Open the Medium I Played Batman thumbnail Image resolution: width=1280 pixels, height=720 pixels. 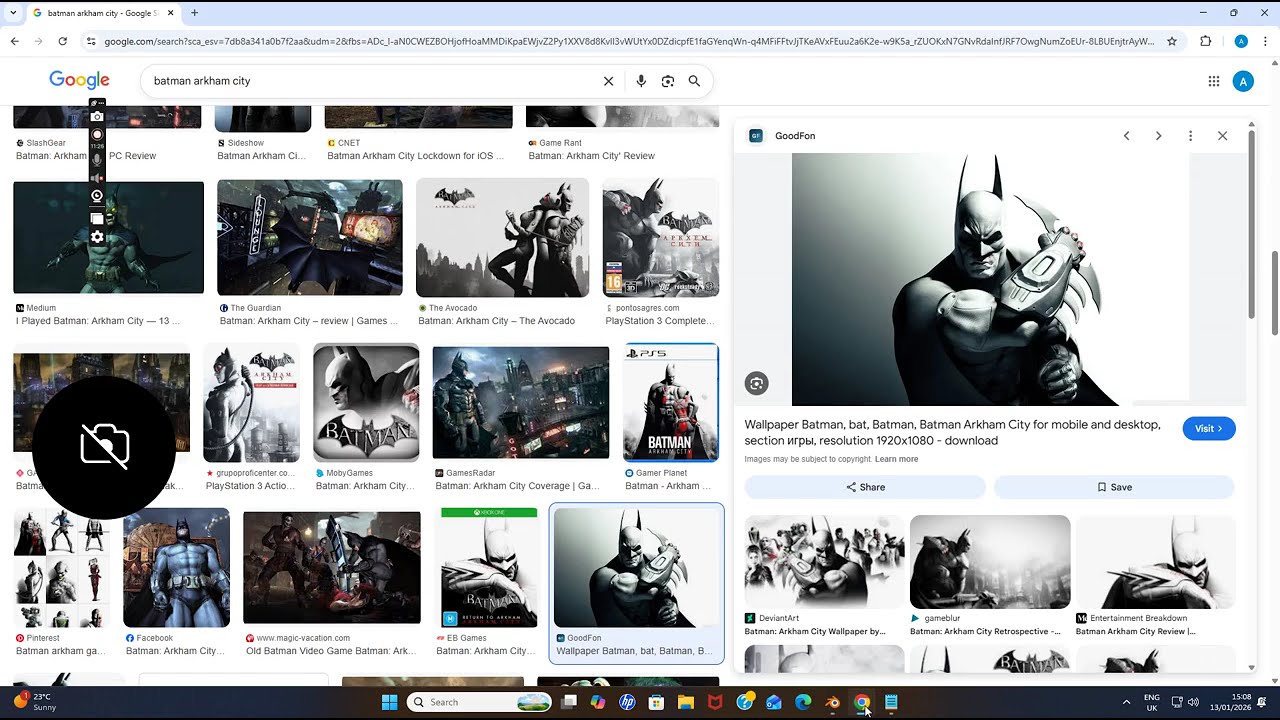pyautogui.click(x=108, y=238)
